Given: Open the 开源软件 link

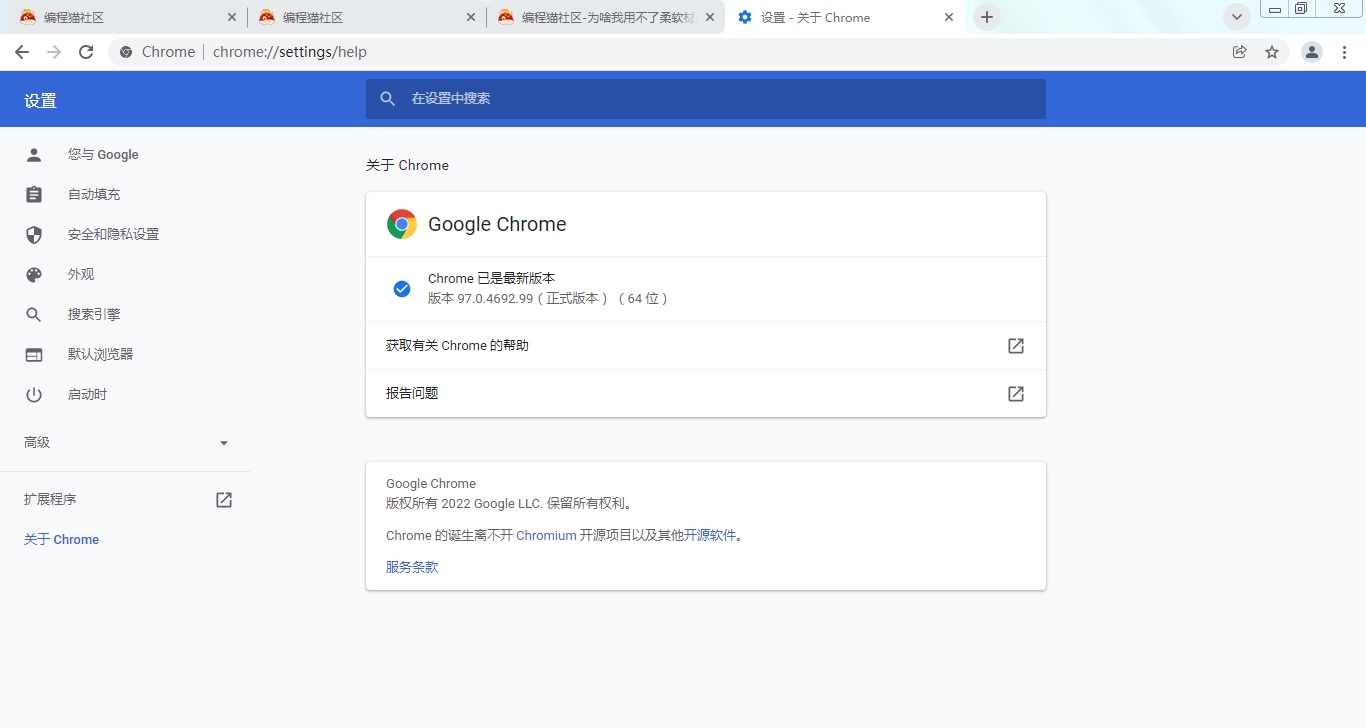Looking at the screenshot, I should (x=710, y=536).
